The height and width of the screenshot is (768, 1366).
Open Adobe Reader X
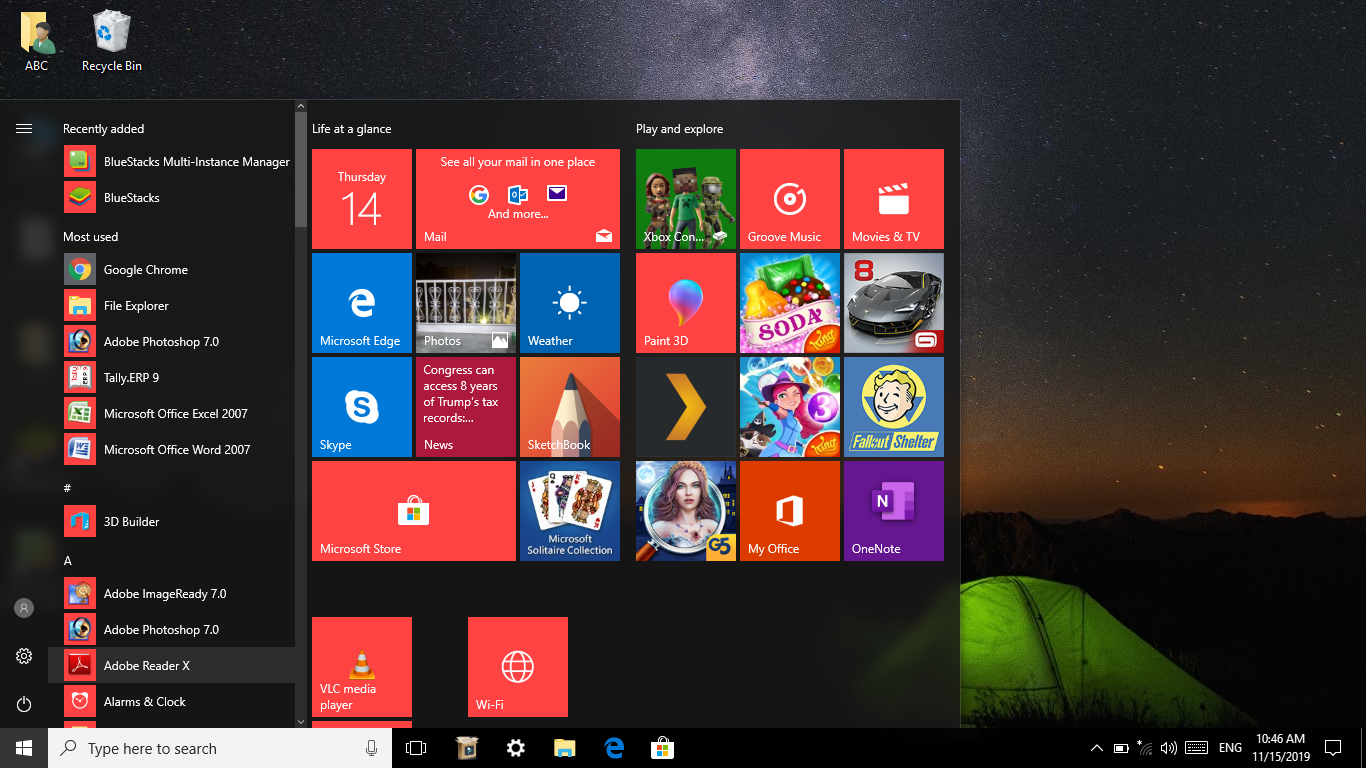click(x=171, y=666)
